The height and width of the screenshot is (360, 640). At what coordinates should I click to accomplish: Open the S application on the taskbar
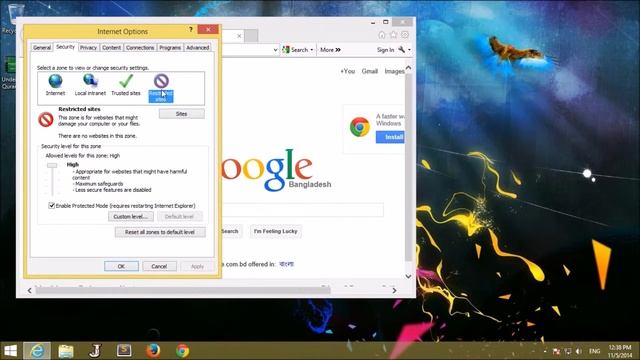[124, 350]
